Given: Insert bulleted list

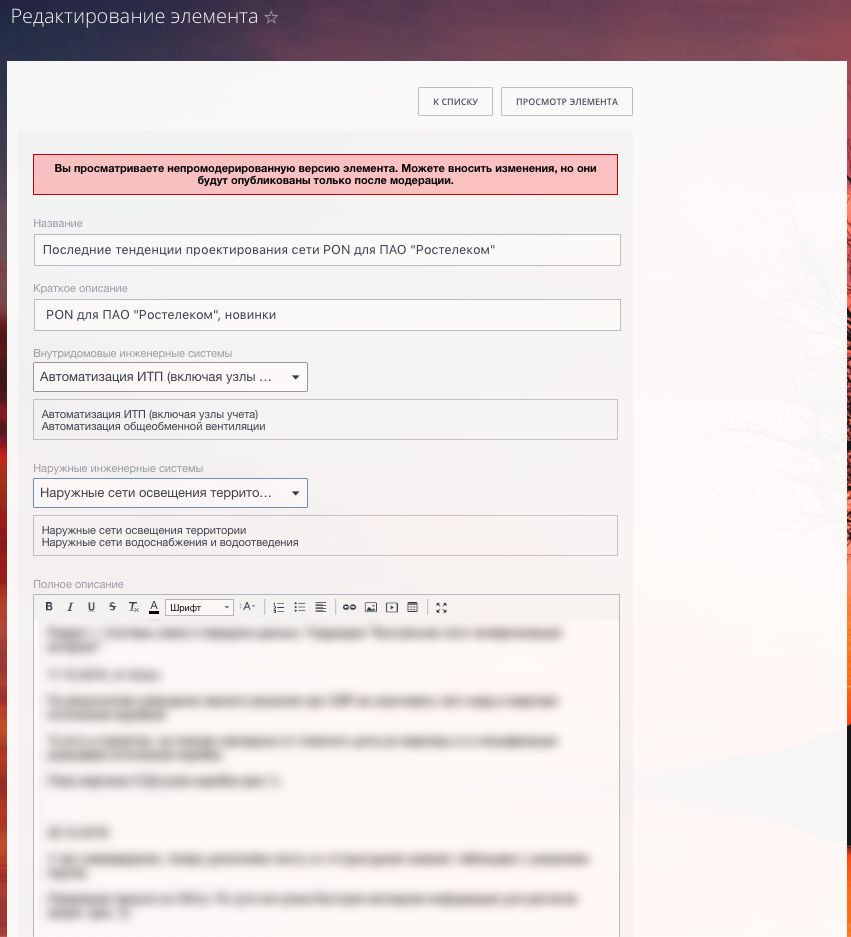Looking at the screenshot, I should pyautogui.click(x=300, y=607).
